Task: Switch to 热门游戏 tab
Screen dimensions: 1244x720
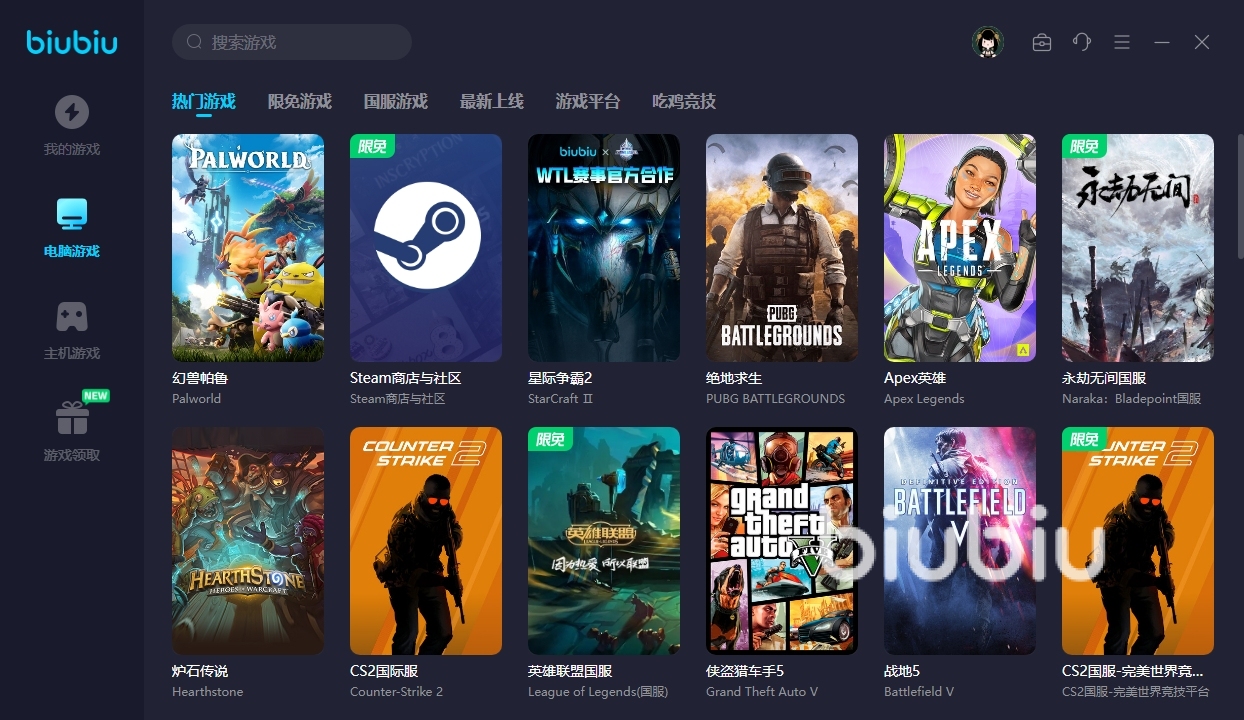Action: (x=203, y=101)
